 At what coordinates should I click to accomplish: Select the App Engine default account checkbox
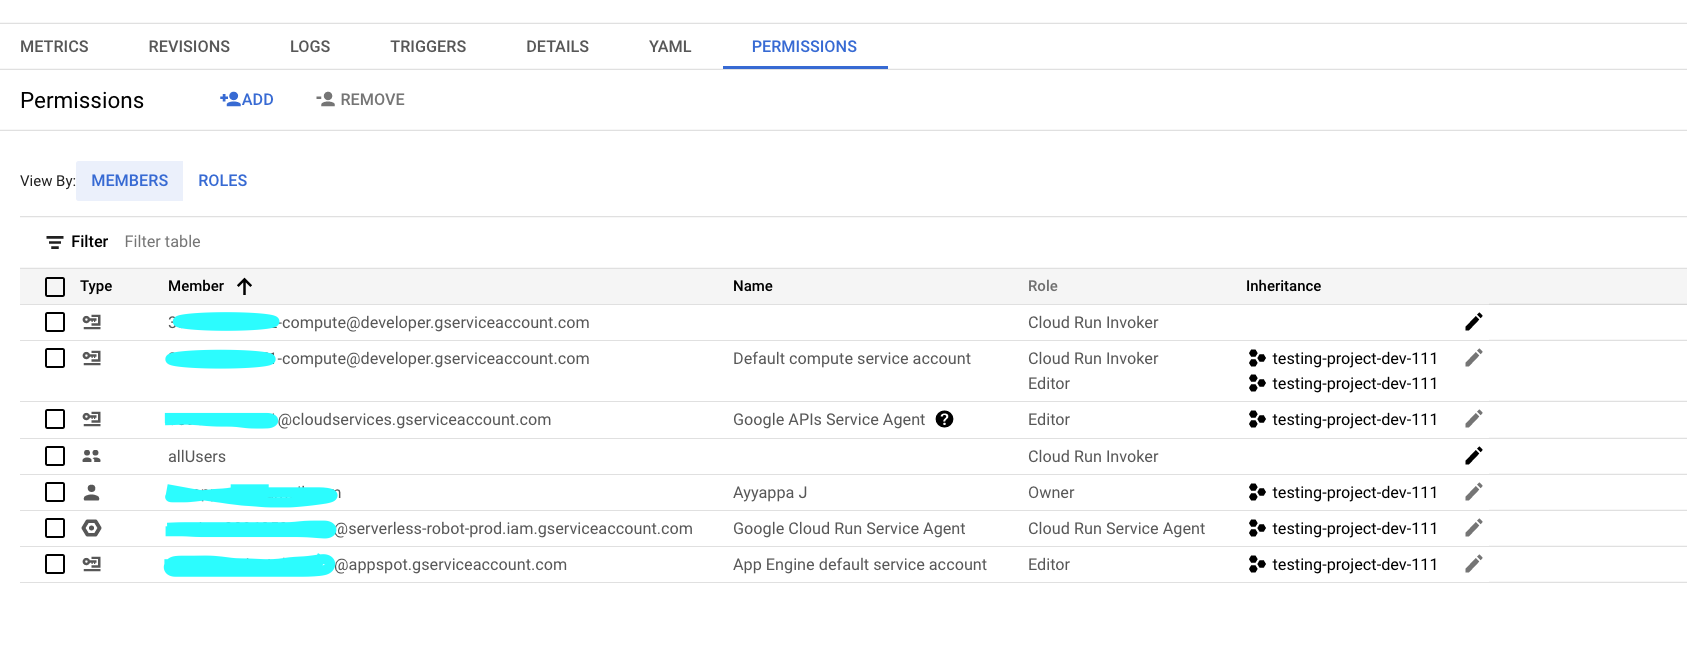click(x=55, y=564)
